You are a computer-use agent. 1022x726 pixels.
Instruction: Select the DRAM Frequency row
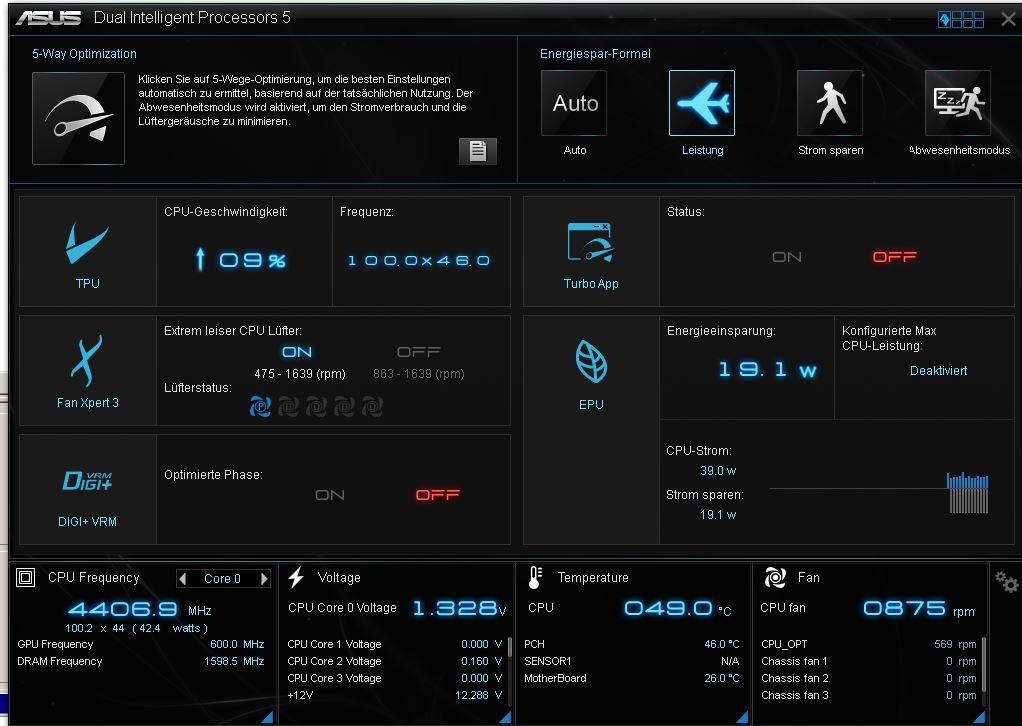141,661
